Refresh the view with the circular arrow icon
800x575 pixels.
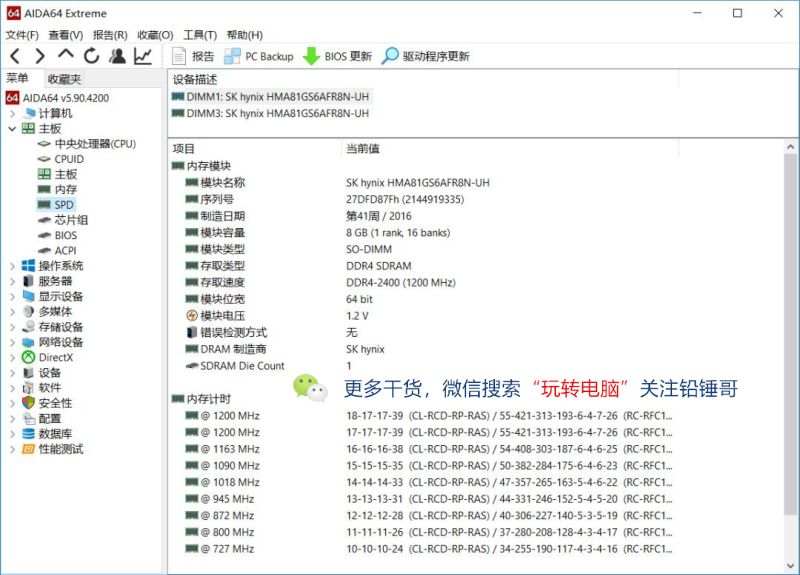coord(92,56)
